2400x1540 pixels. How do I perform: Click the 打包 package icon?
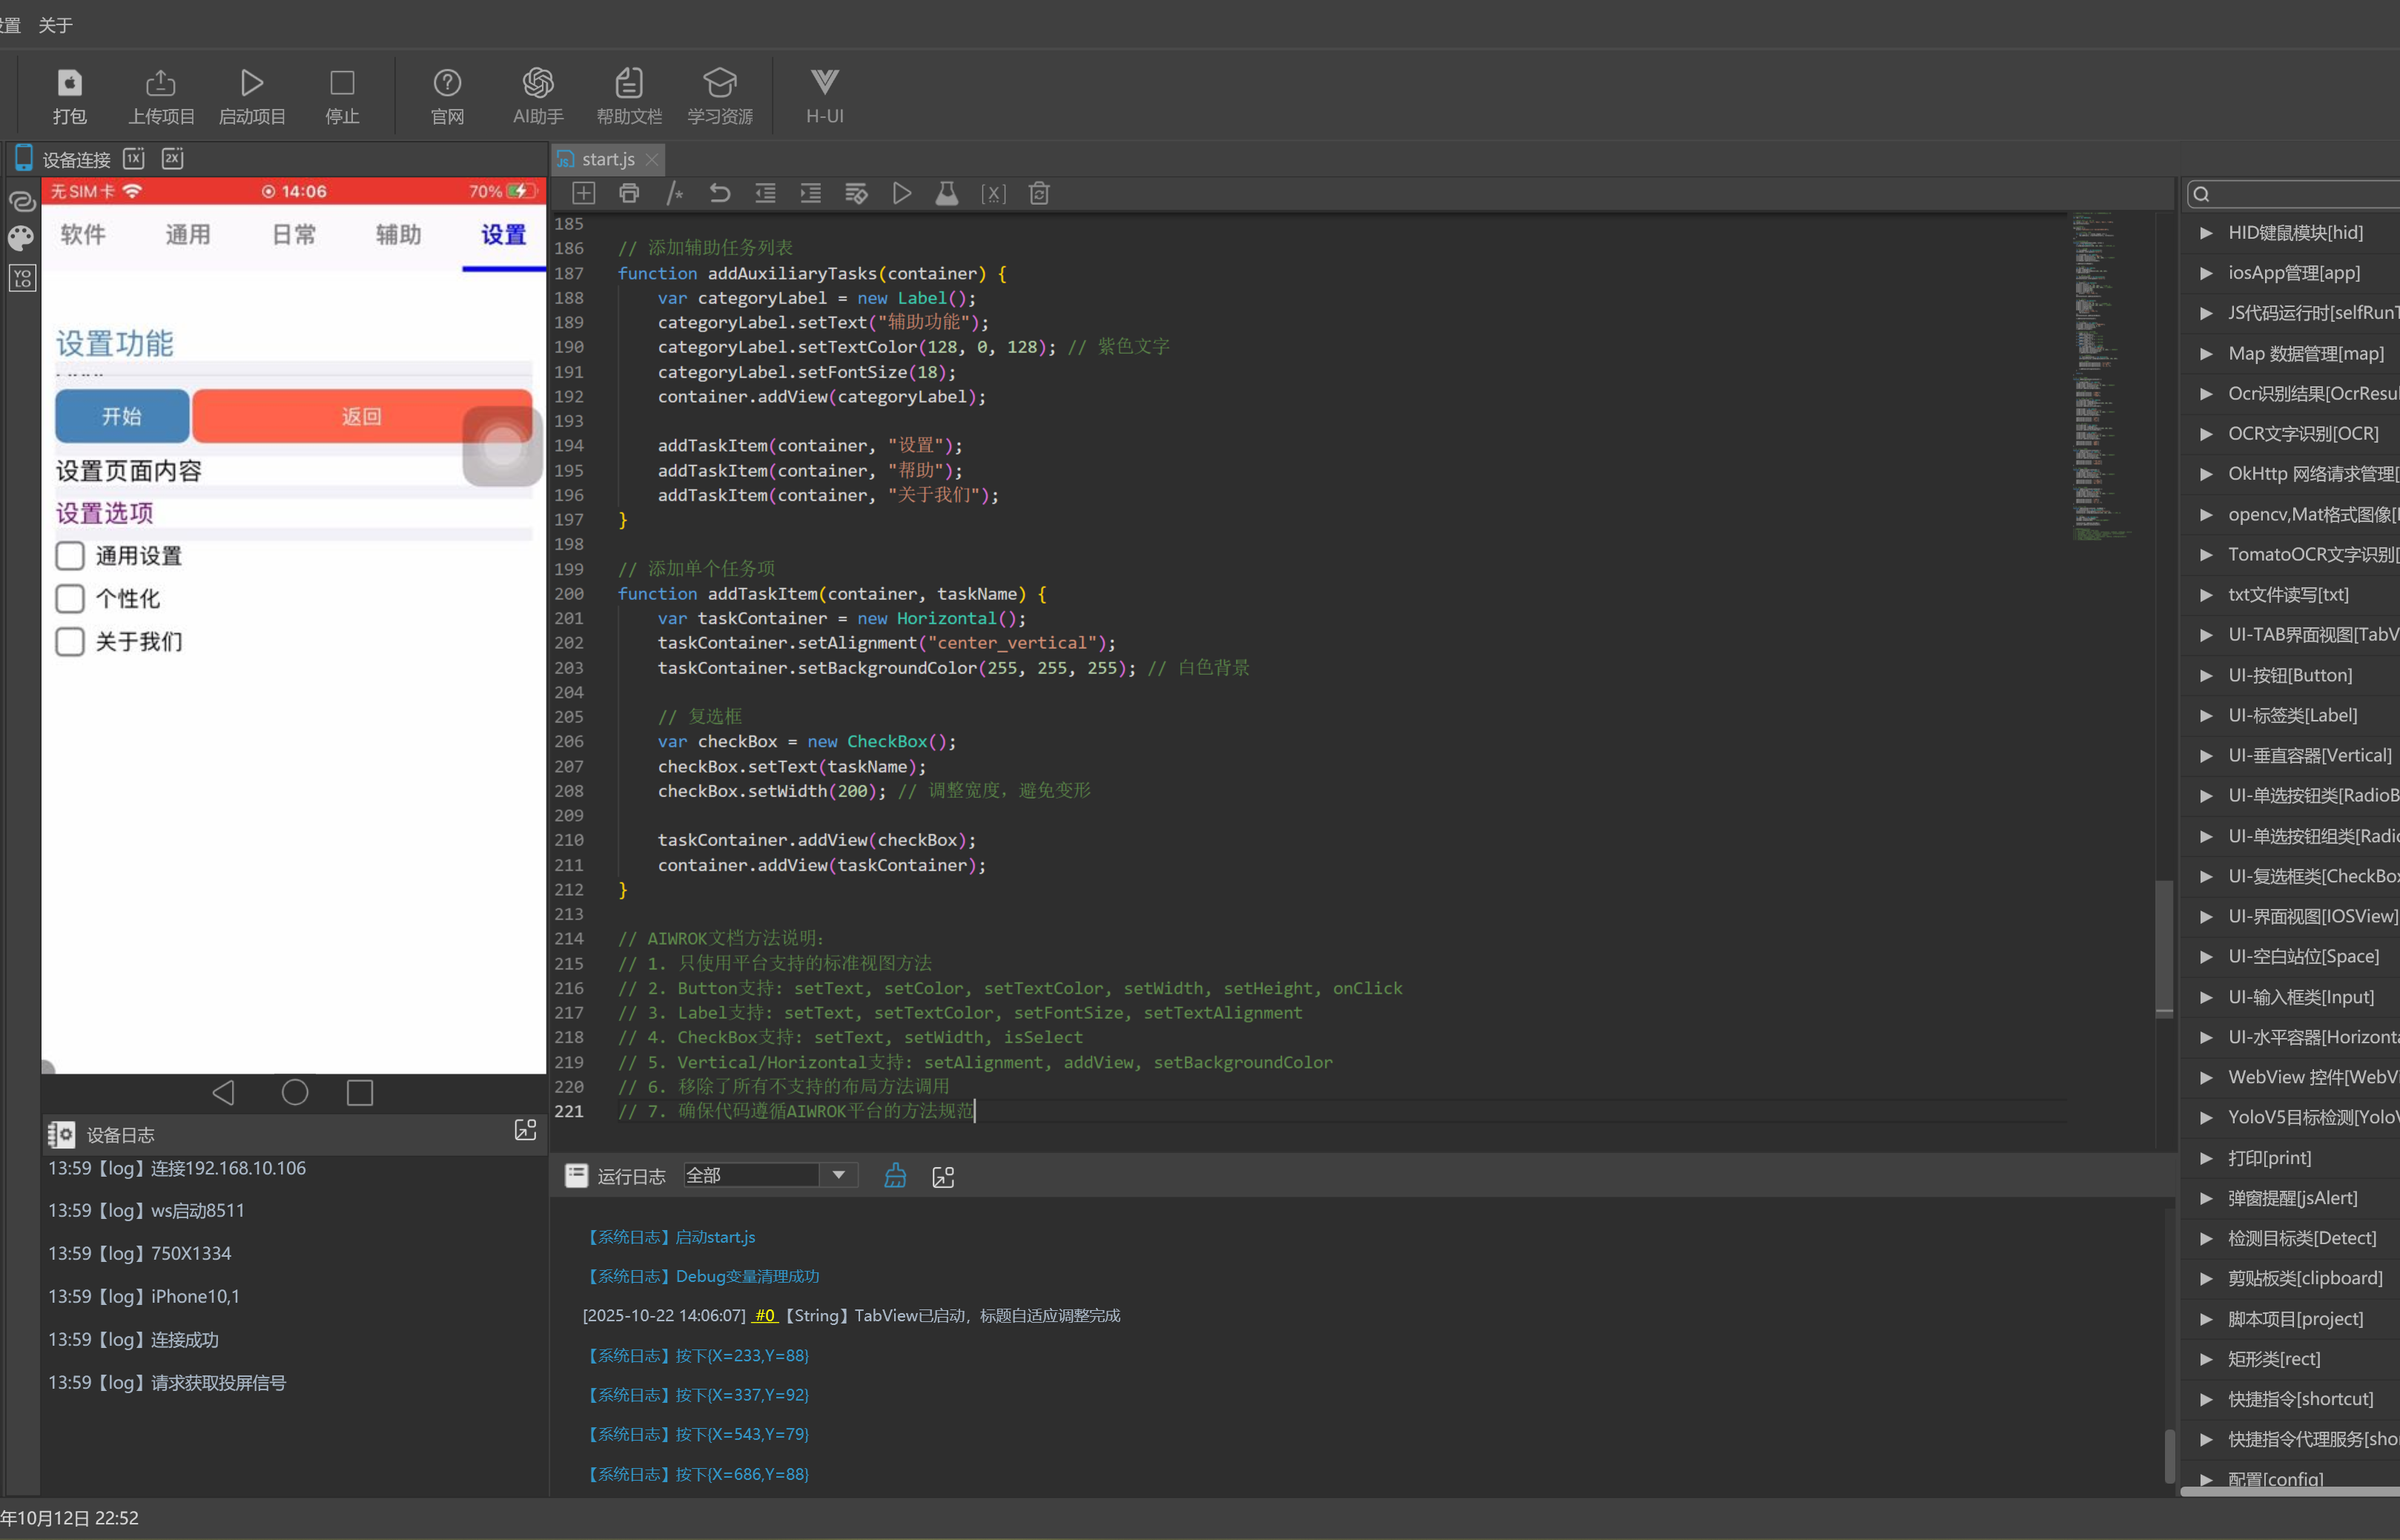(69, 83)
